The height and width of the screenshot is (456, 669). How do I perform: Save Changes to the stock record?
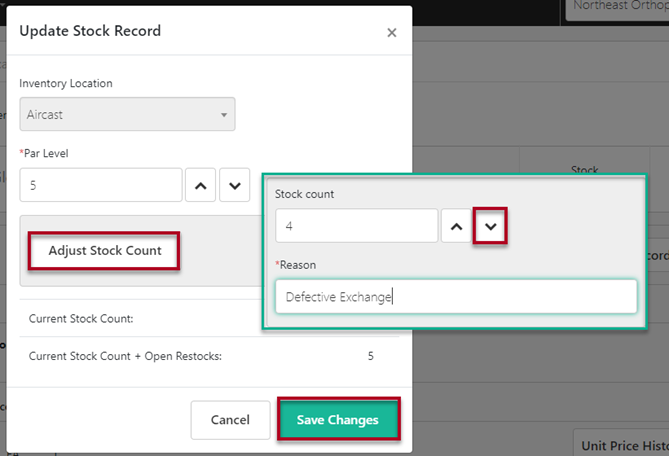pyautogui.click(x=338, y=420)
